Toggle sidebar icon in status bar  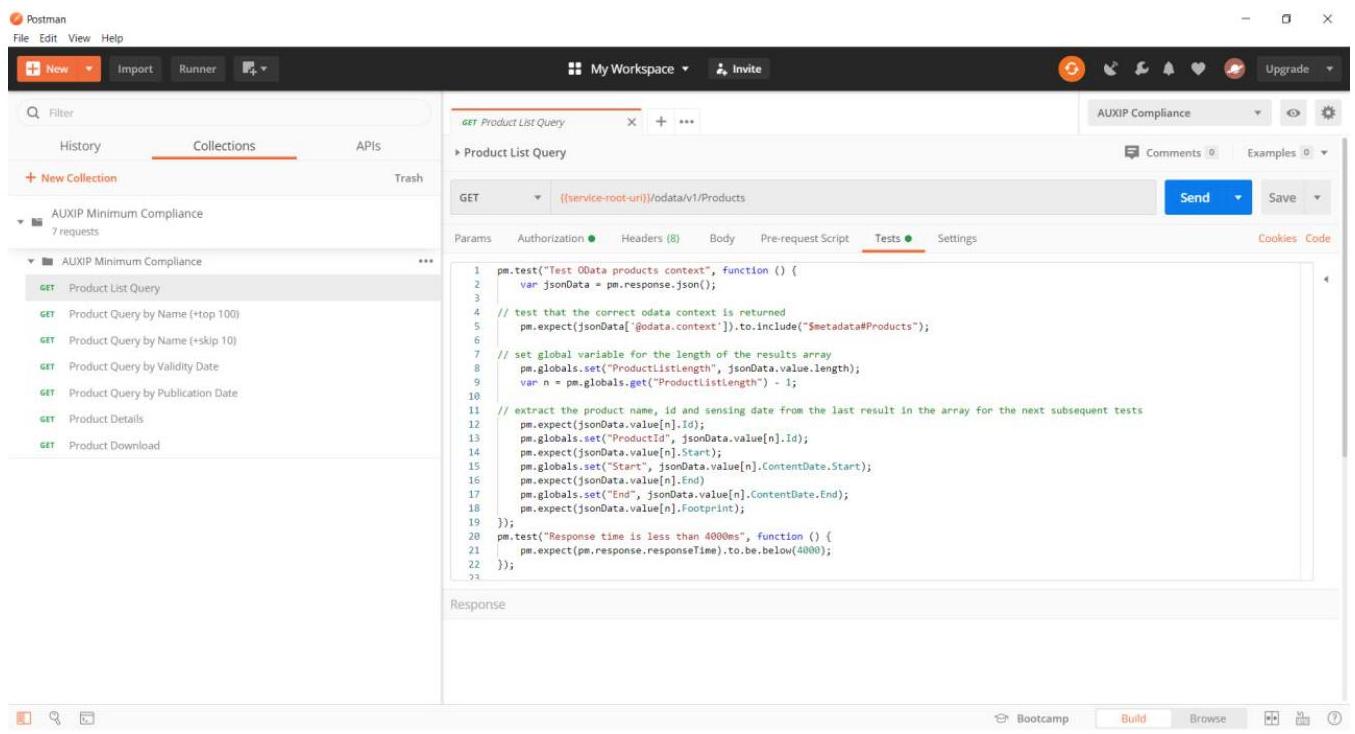click(25, 718)
